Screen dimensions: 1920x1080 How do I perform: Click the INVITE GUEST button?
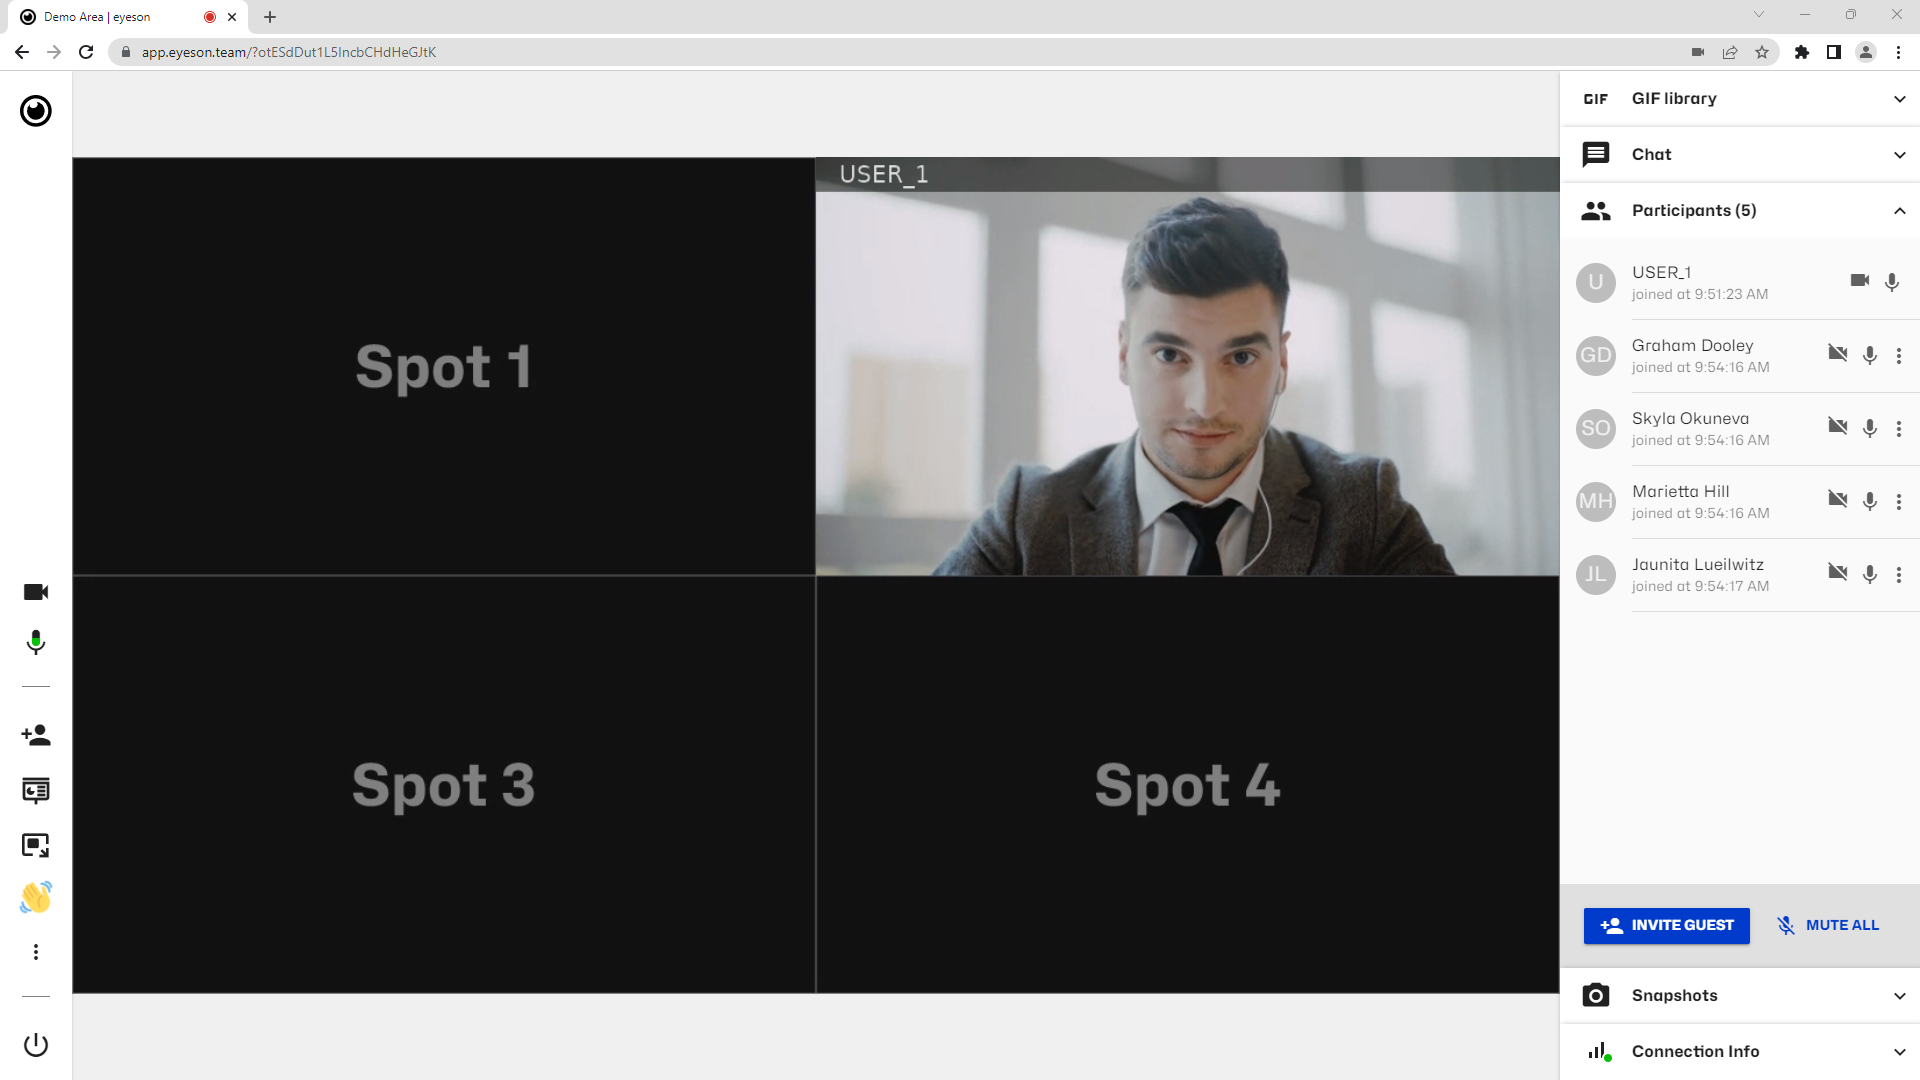(x=1667, y=924)
